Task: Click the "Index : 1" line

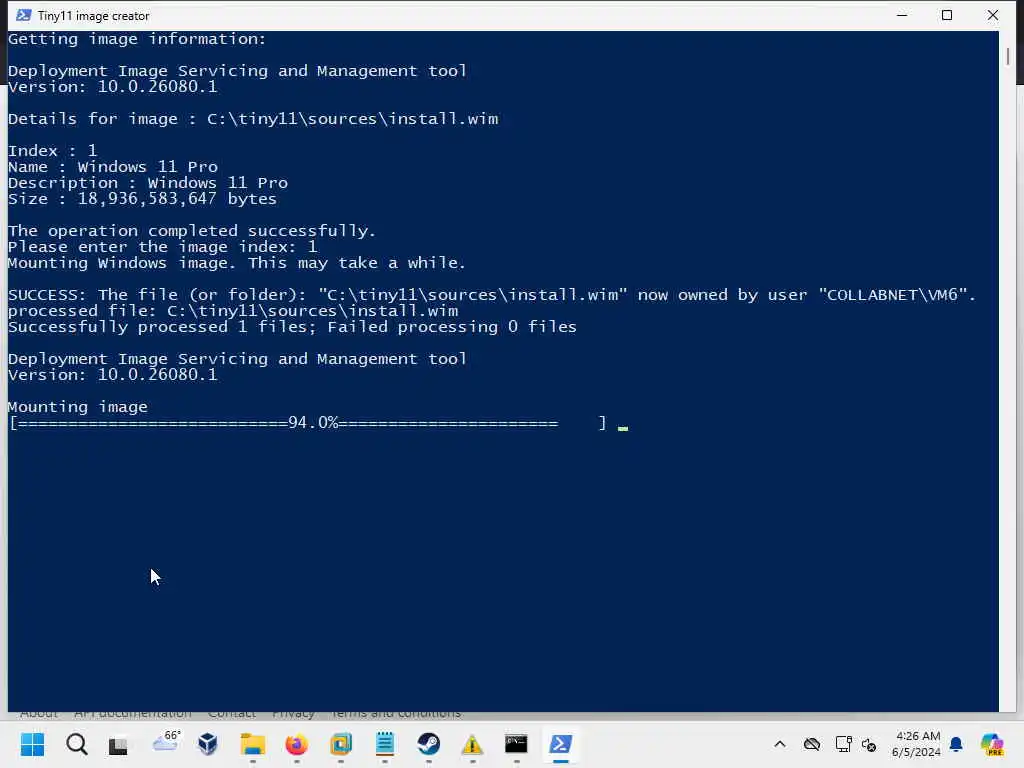Action: tap(52, 151)
